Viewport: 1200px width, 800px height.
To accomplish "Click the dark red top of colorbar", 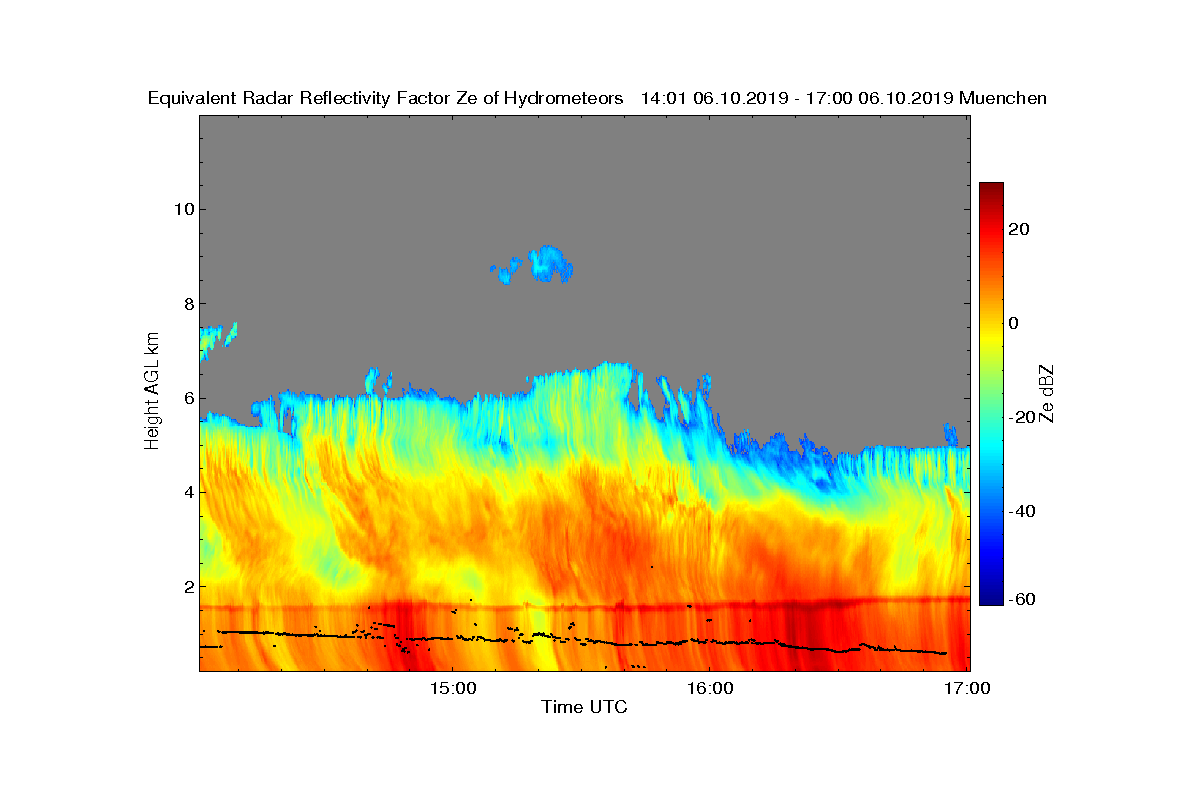I will point(991,190).
